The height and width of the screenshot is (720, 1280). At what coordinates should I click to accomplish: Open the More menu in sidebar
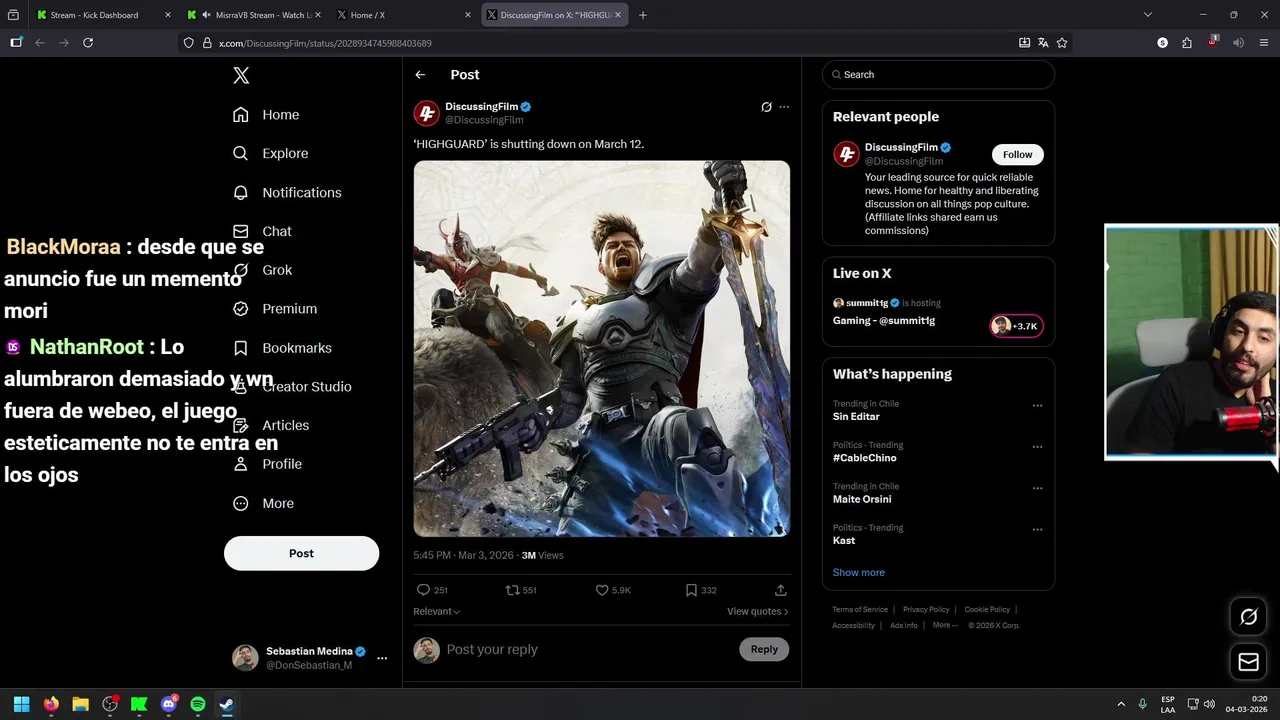point(263,503)
